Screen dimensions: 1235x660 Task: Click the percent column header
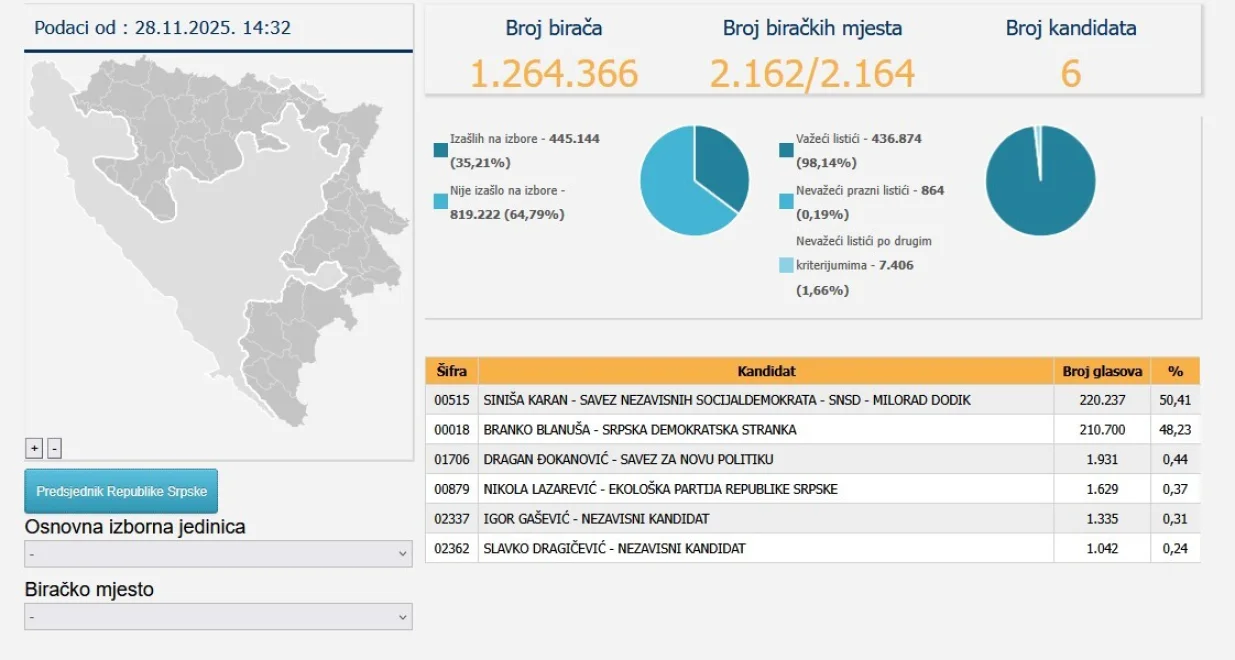coord(1175,371)
